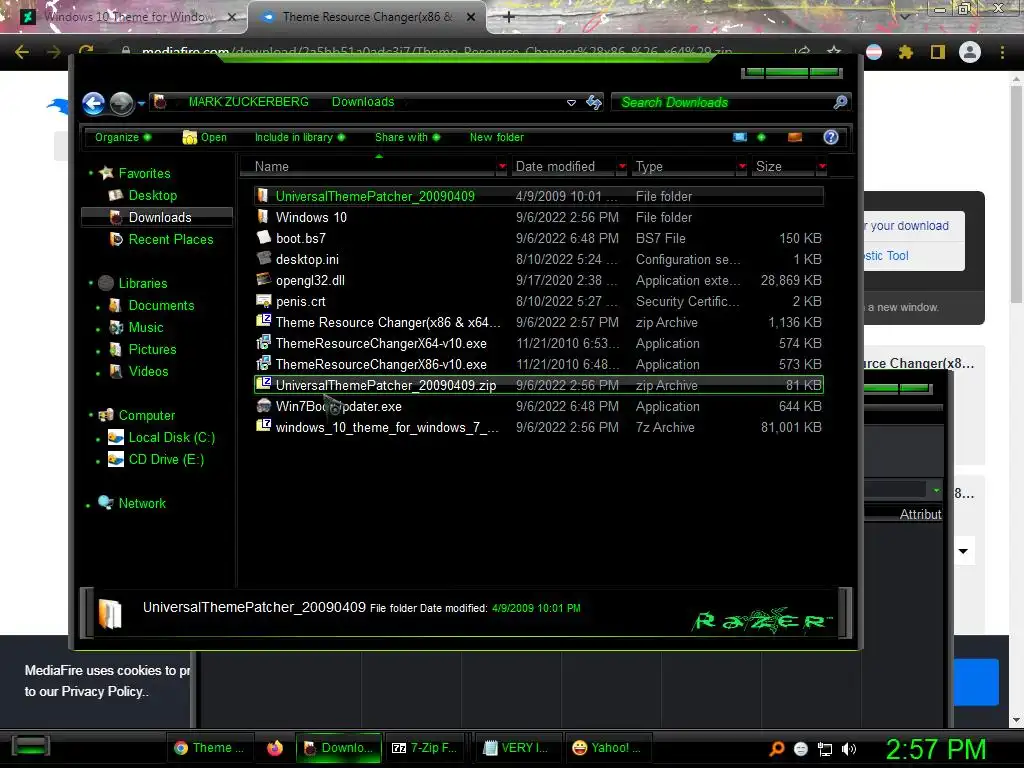Open the UniversalThemePatcher_20090409 folder icon
The width and height of the screenshot is (1024, 768).
pyautogui.click(x=263, y=195)
